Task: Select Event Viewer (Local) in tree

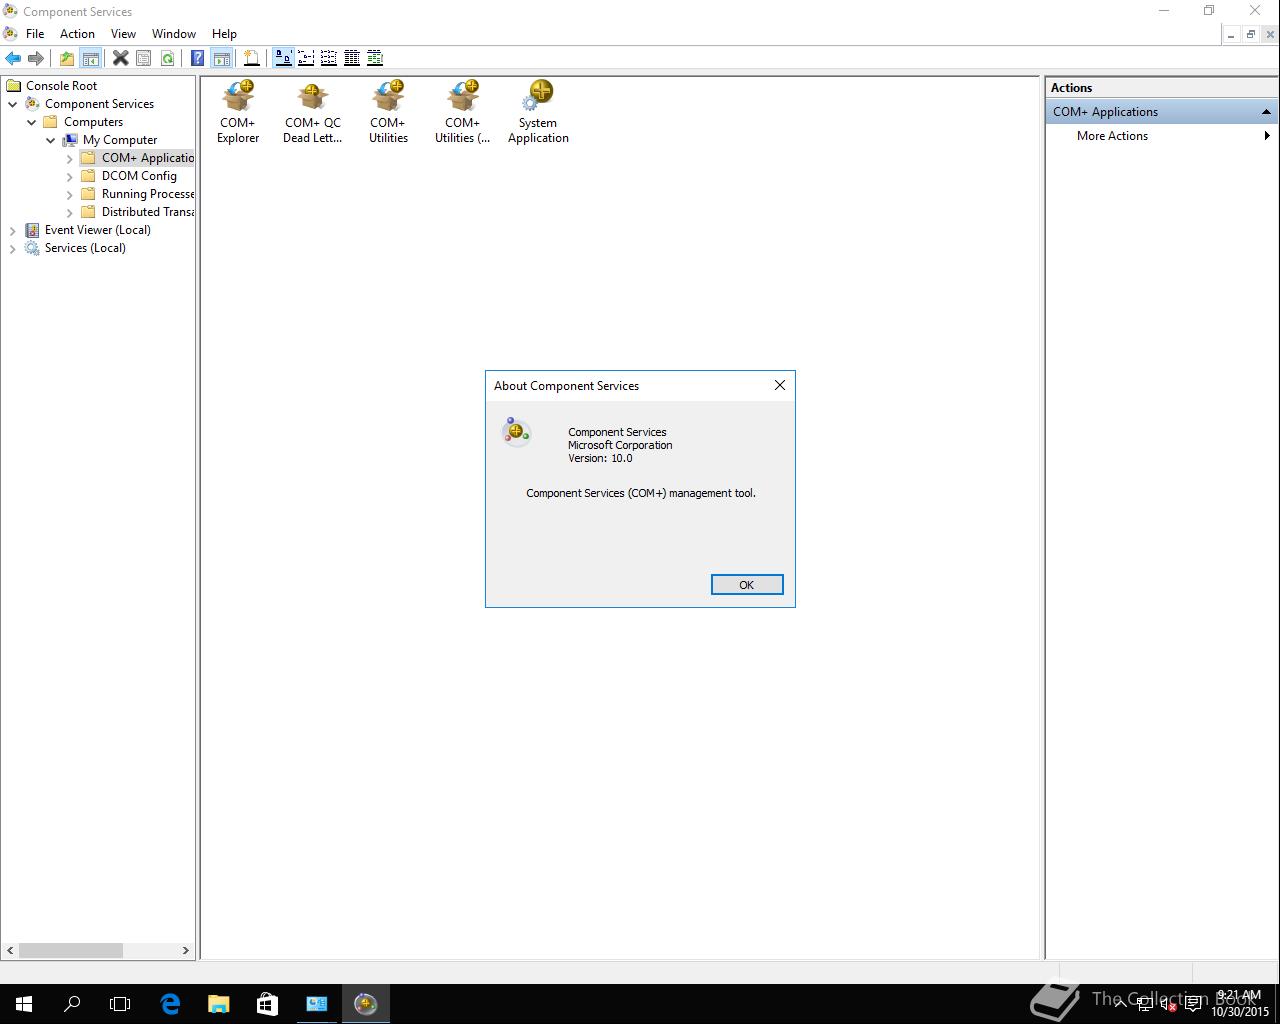Action: [x=97, y=230]
